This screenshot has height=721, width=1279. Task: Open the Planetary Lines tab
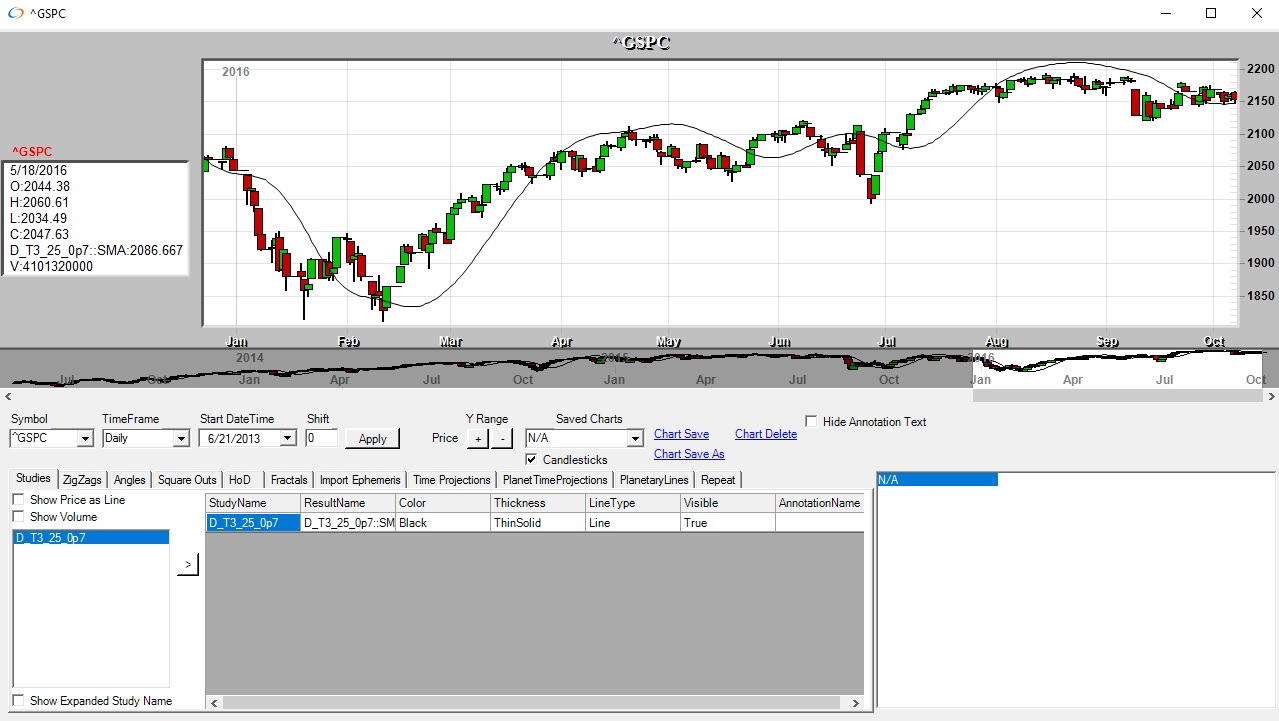654,480
